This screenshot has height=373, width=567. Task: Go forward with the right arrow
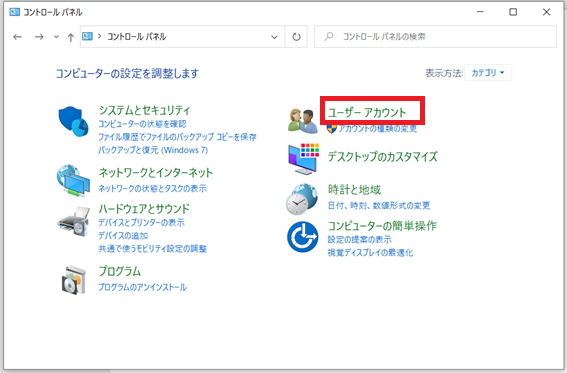(x=39, y=37)
